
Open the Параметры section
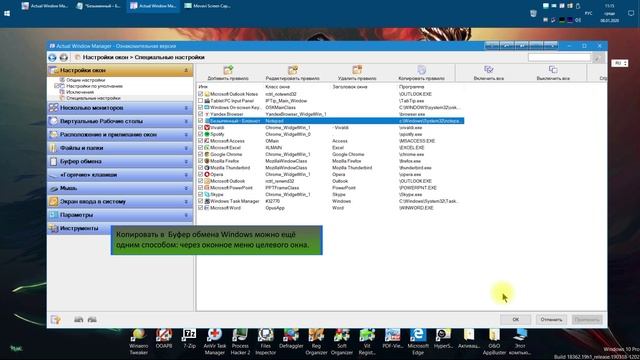click(120, 215)
